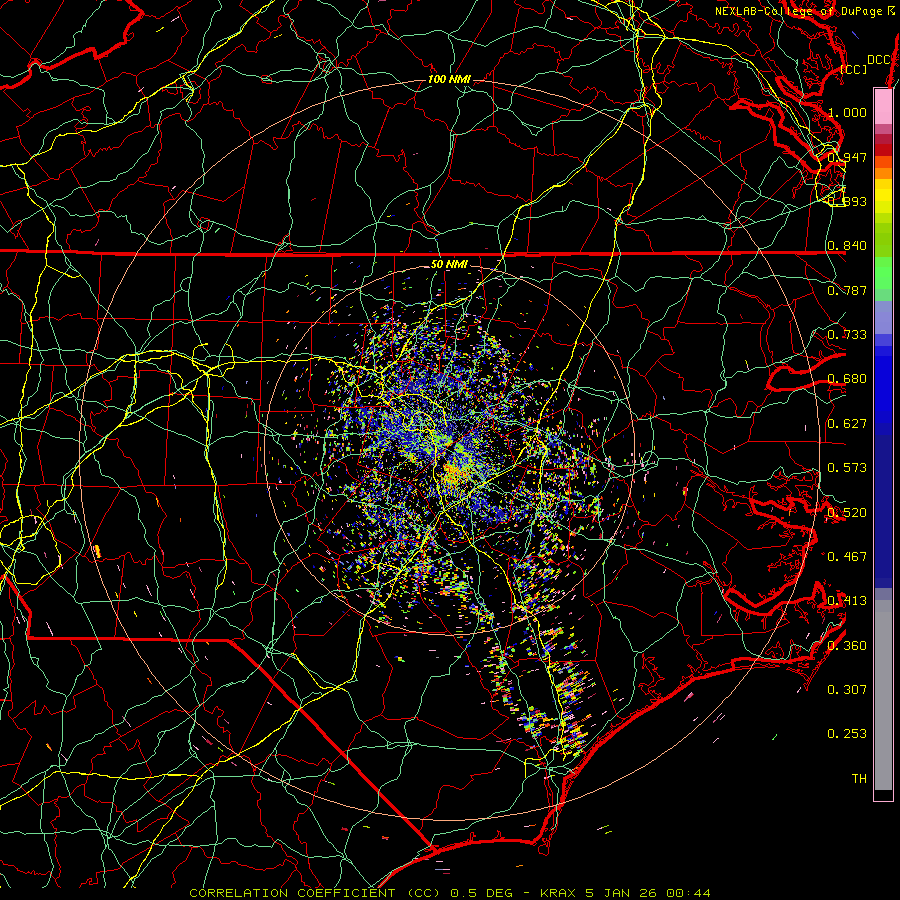Click the 0.253 legend value

pyautogui.click(x=847, y=734)
